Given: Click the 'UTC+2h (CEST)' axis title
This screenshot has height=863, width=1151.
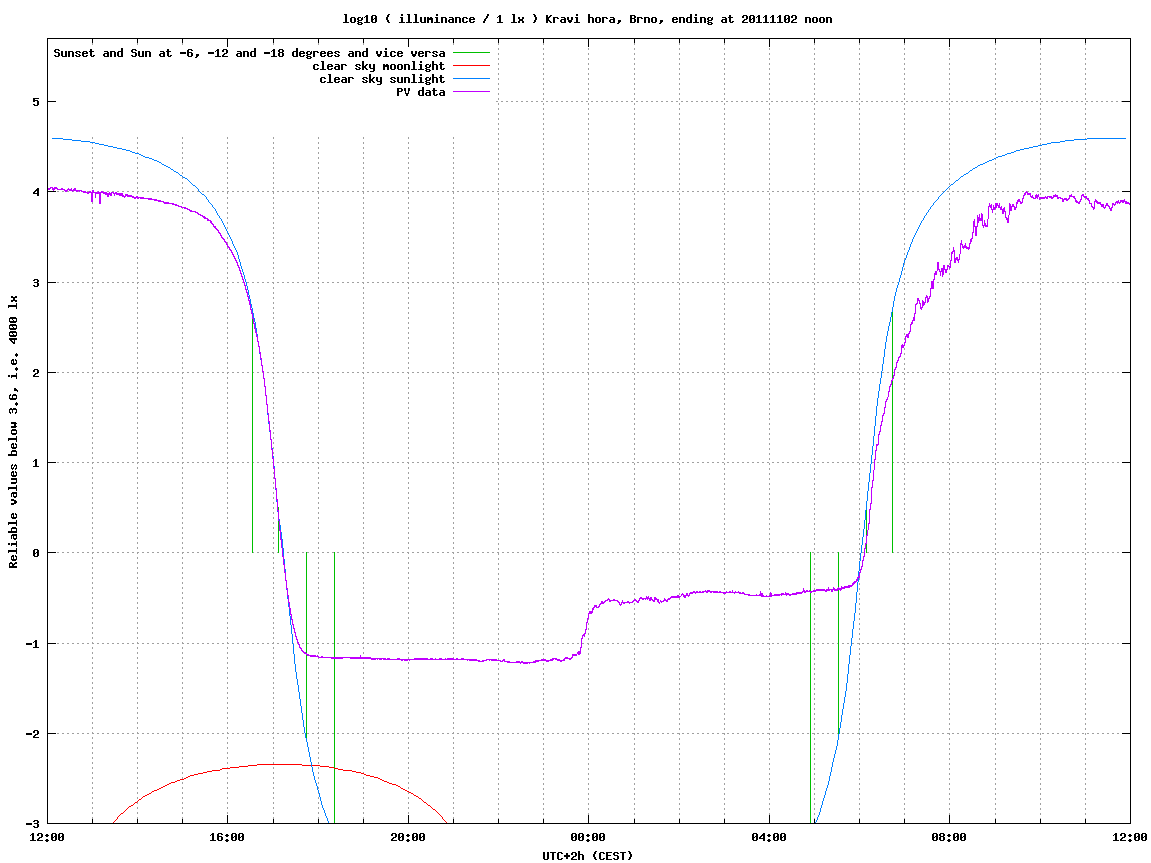Looking at the screenshot, I should (587, 856).
